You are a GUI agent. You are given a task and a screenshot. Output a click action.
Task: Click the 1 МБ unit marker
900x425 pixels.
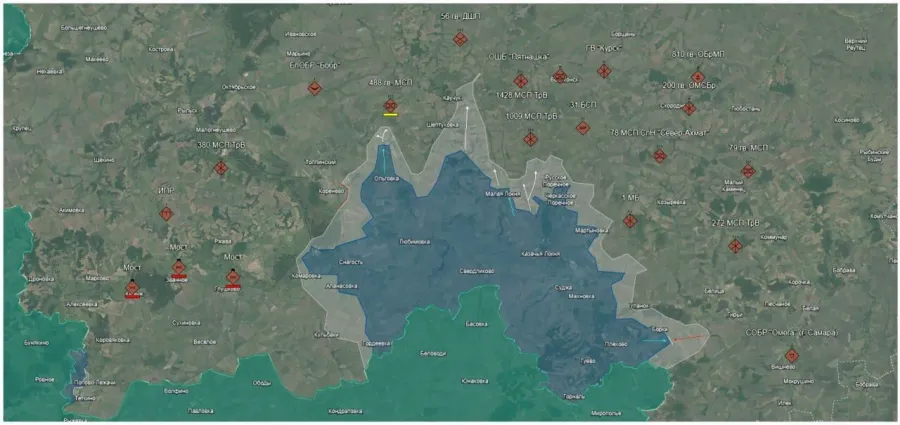[x=630, y=220]
